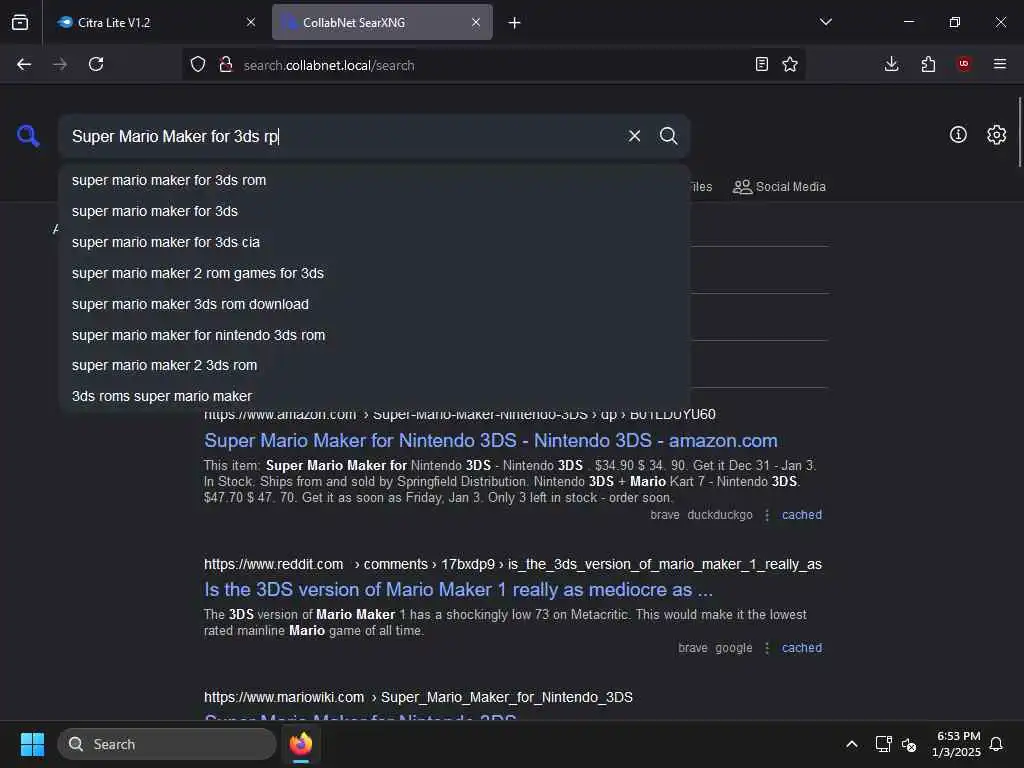The height and width of the screenshot is (768, 1024).
Task: Go back with the browser back arrow
Action: pyautogui.click(x=24, y=64)
